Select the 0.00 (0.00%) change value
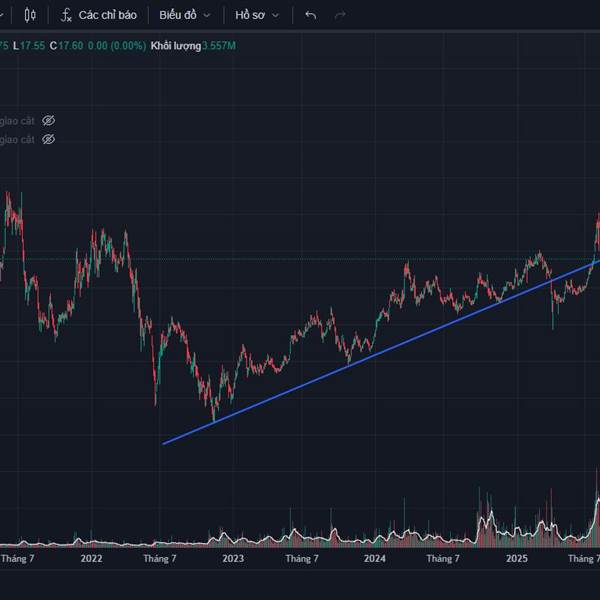This screenshot has width=600, height=600. pos(117,46)
